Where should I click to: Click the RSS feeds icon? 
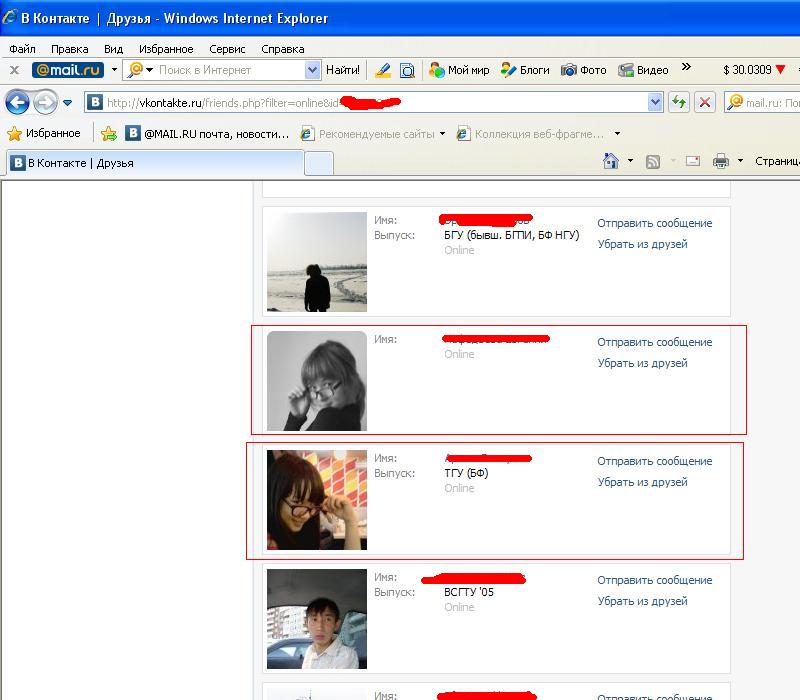pos(653,161)
